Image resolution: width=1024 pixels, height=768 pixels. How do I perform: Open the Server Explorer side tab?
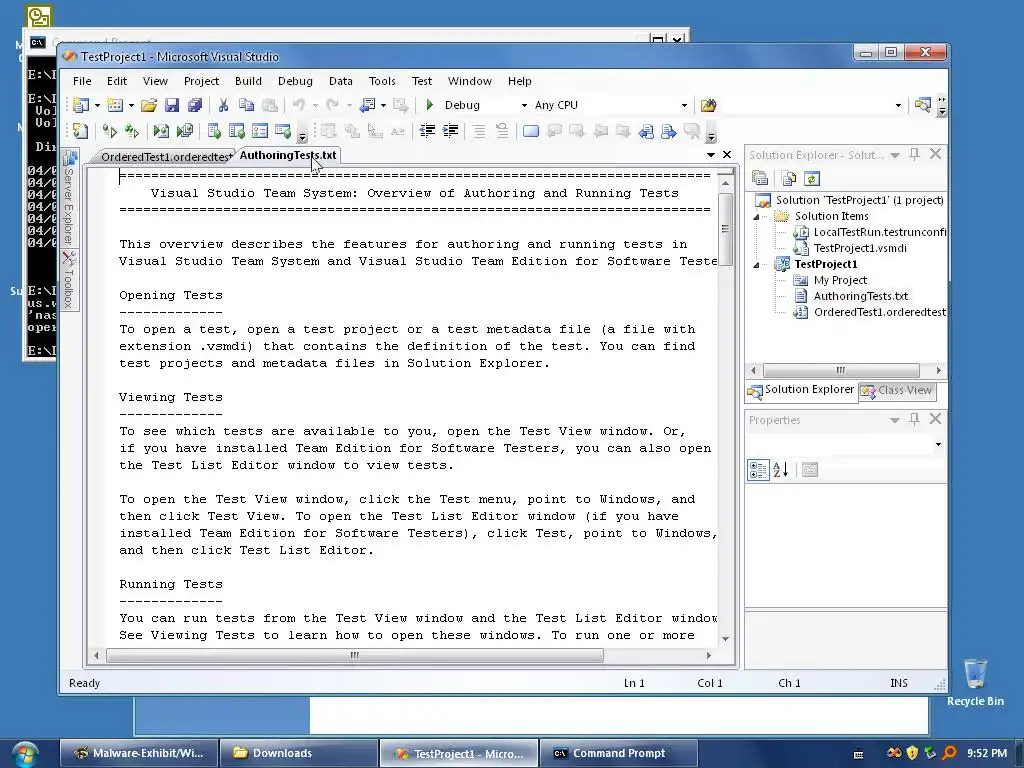tap(69, 198)
